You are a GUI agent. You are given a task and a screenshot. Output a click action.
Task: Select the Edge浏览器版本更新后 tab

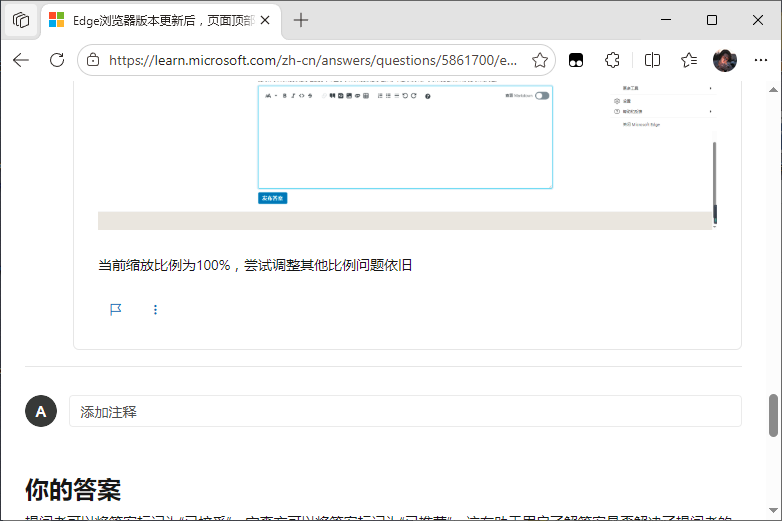161,20
